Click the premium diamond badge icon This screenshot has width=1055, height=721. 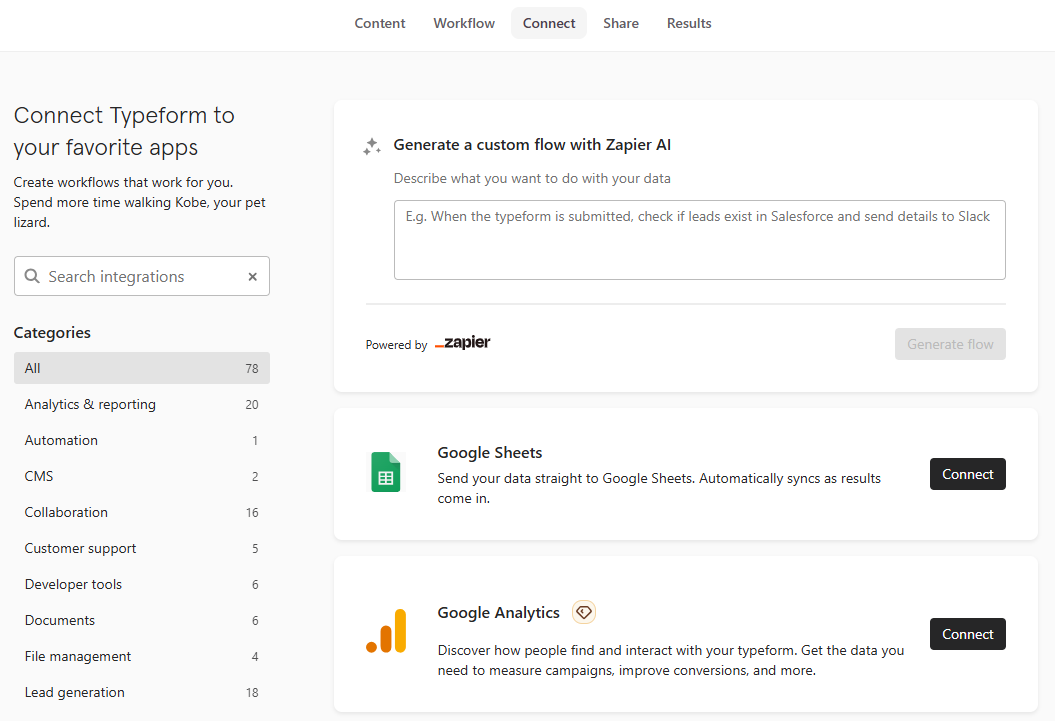click(583, 612)
